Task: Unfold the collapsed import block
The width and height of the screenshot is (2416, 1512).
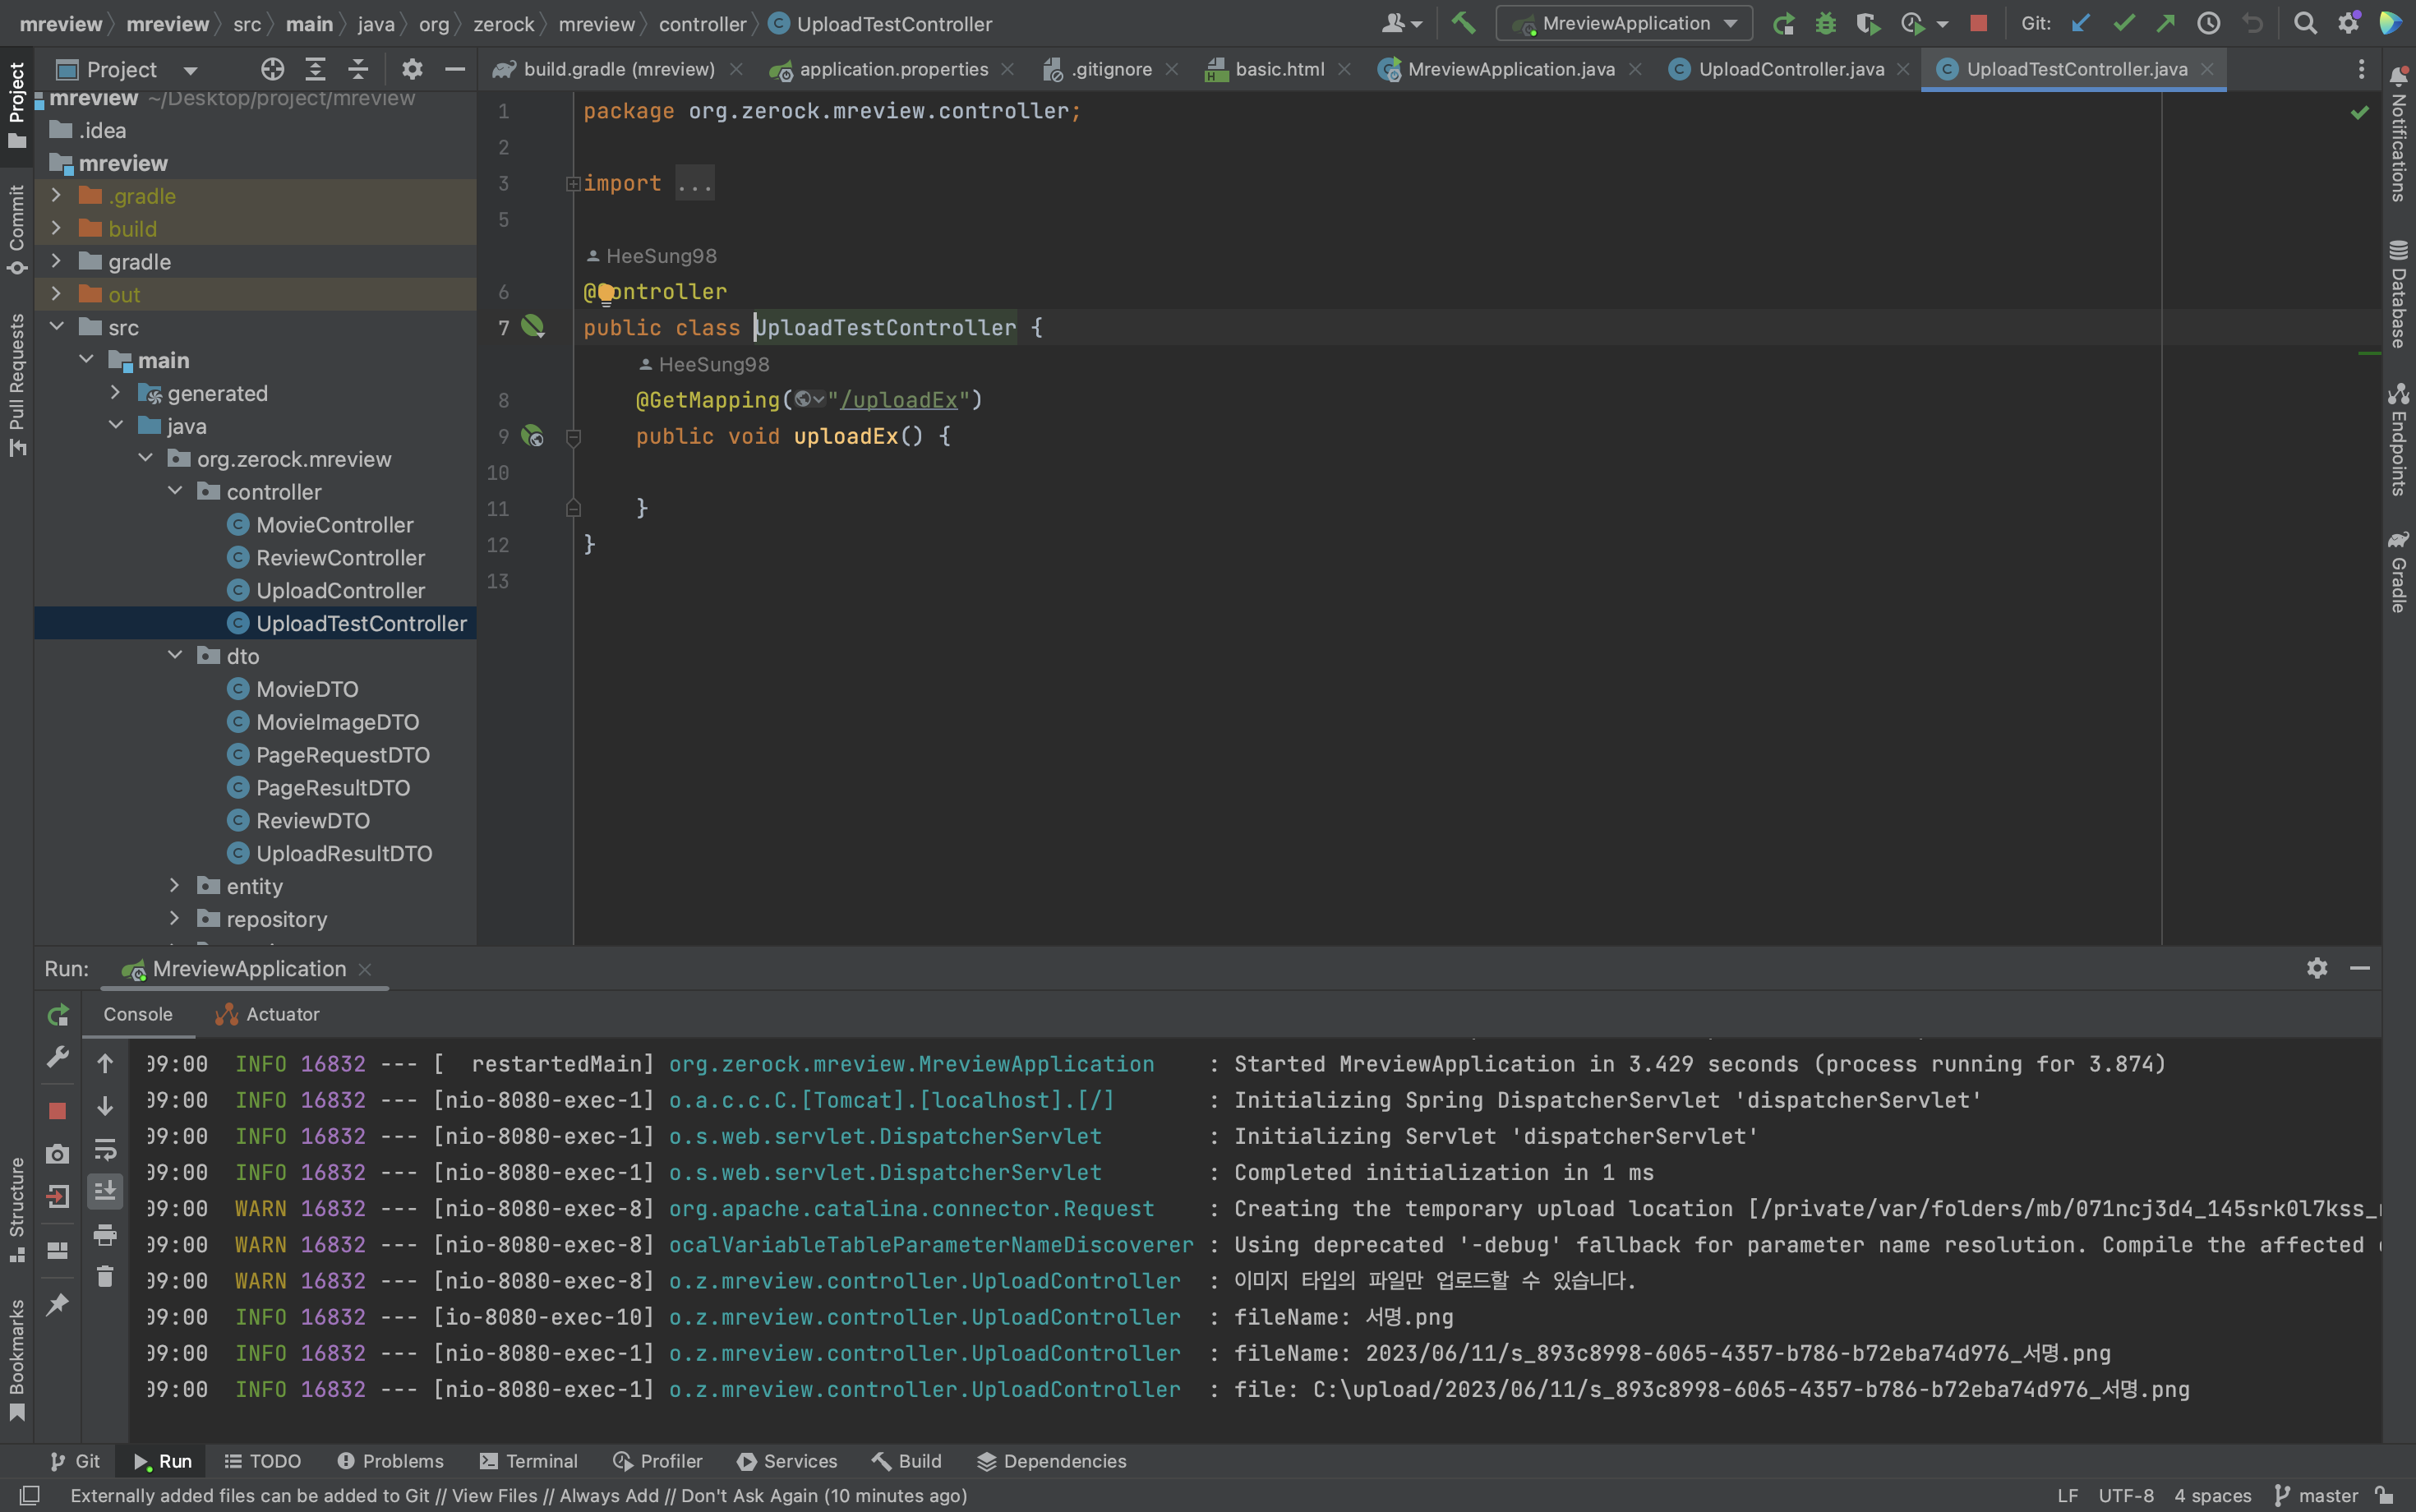Action: [x=573, y=183]
